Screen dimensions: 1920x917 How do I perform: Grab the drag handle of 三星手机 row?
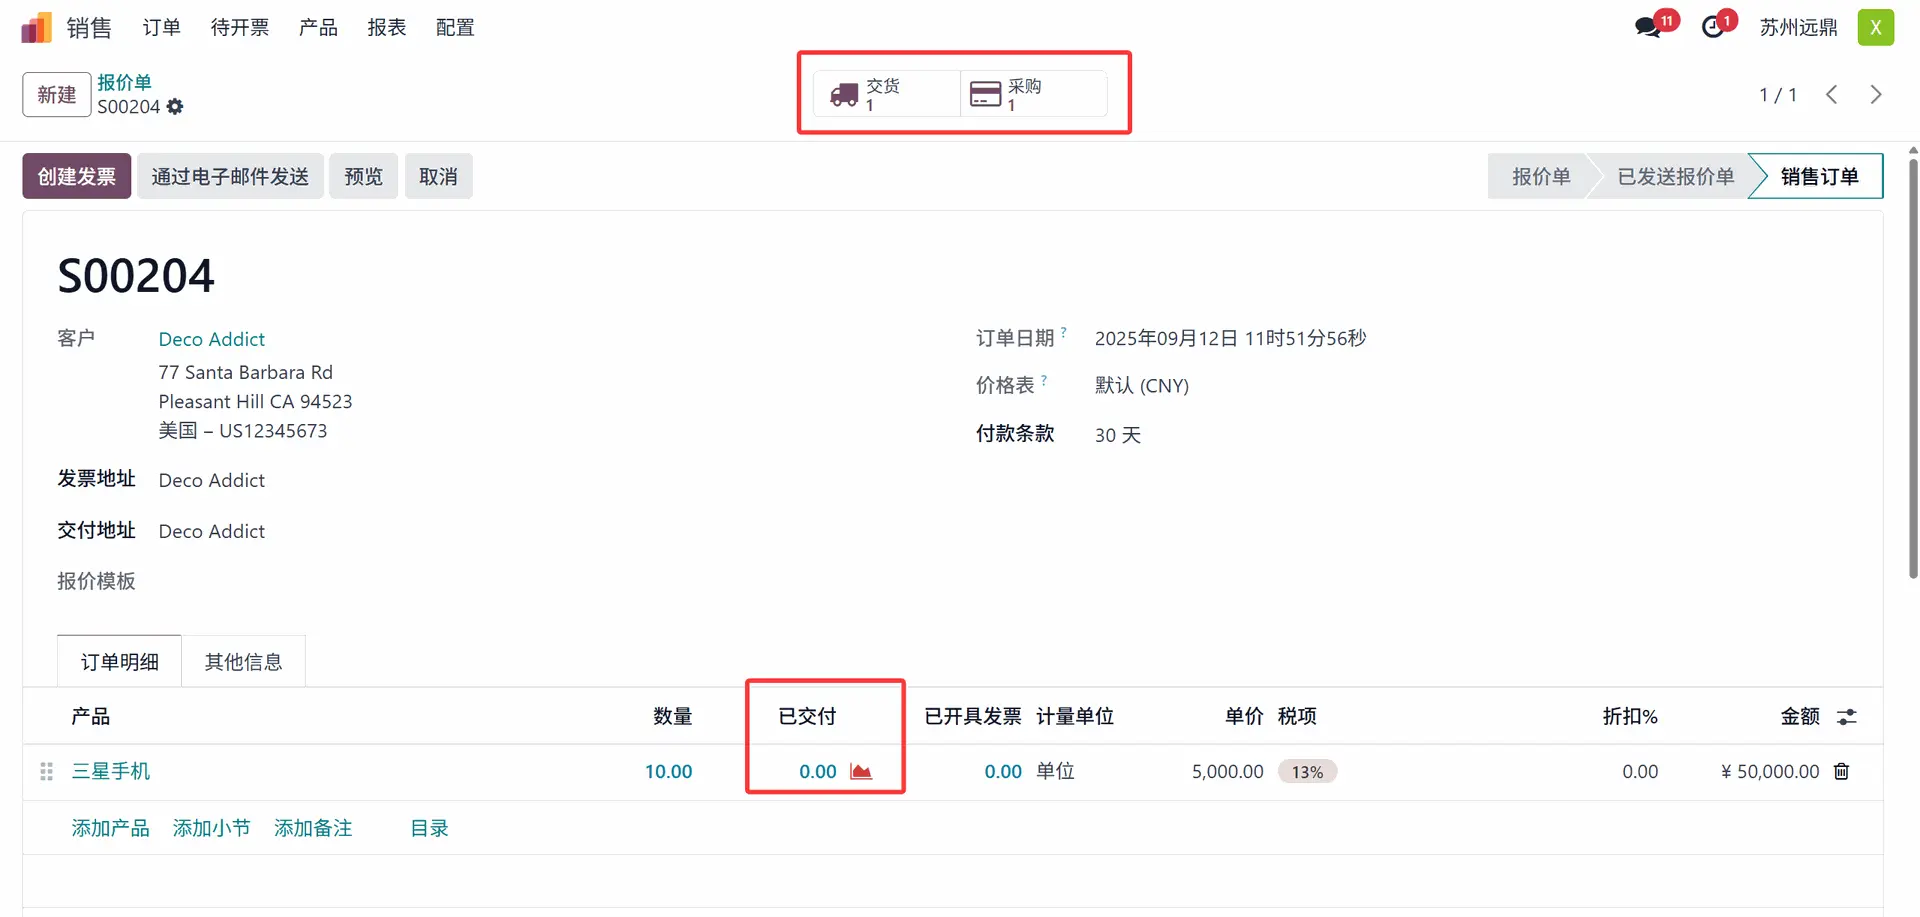point(46,771)
